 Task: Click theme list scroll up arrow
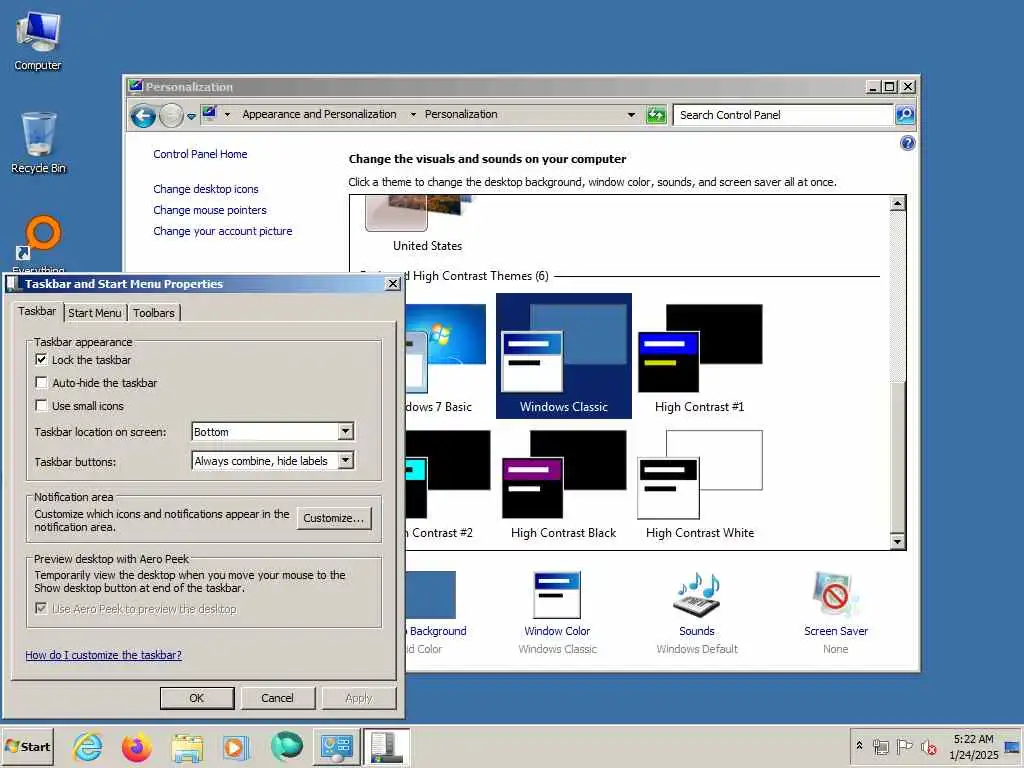point(897,203)
